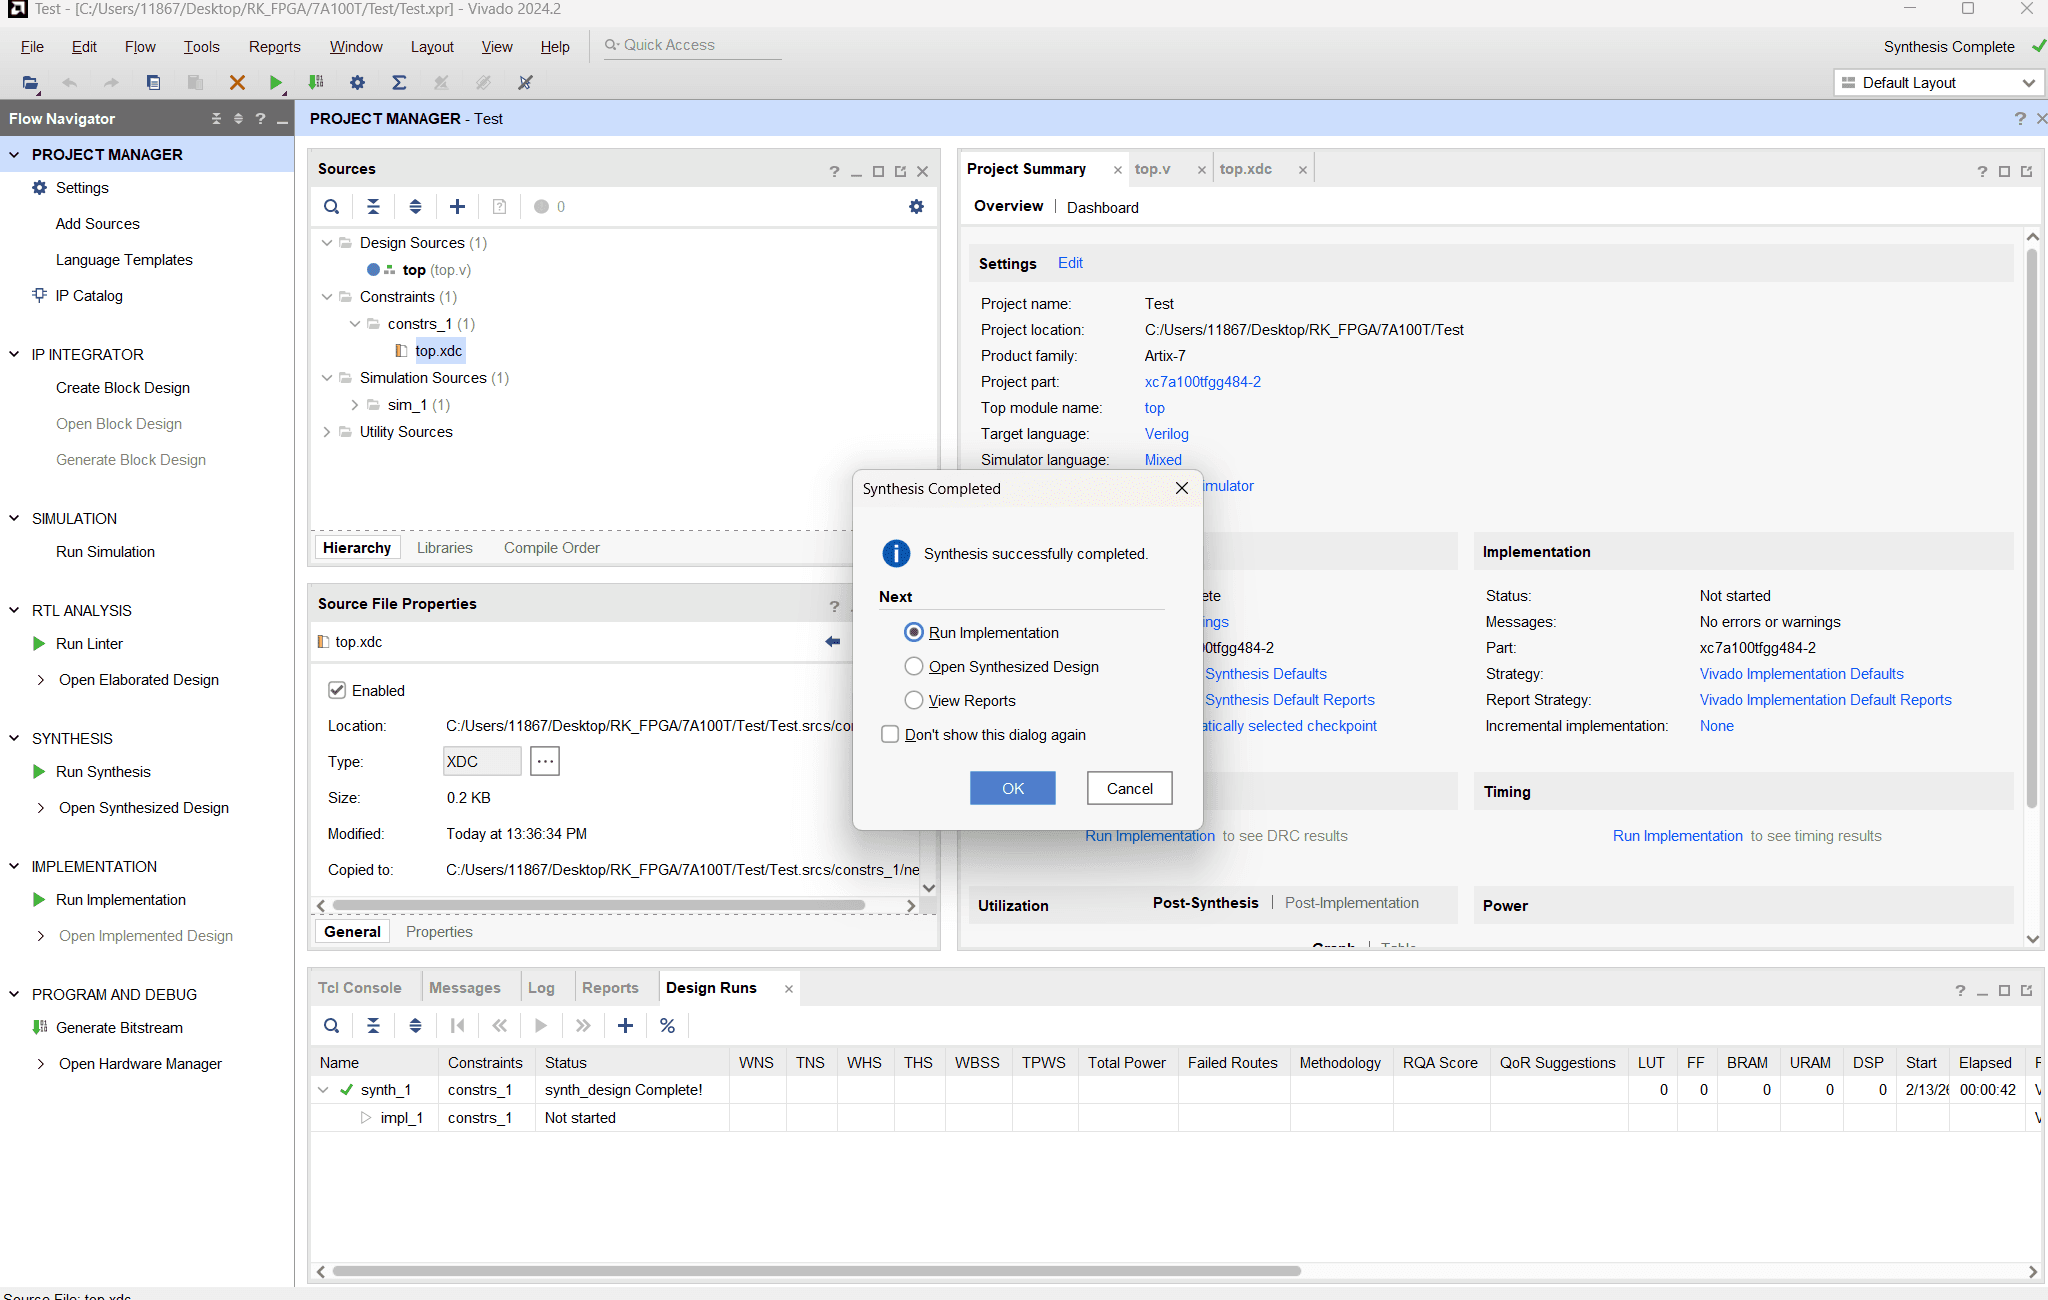The width and height of the screenshot is (2048, 1300).
Task: Click the plus icon in Sources panel
Action: (x=457, y=207)
